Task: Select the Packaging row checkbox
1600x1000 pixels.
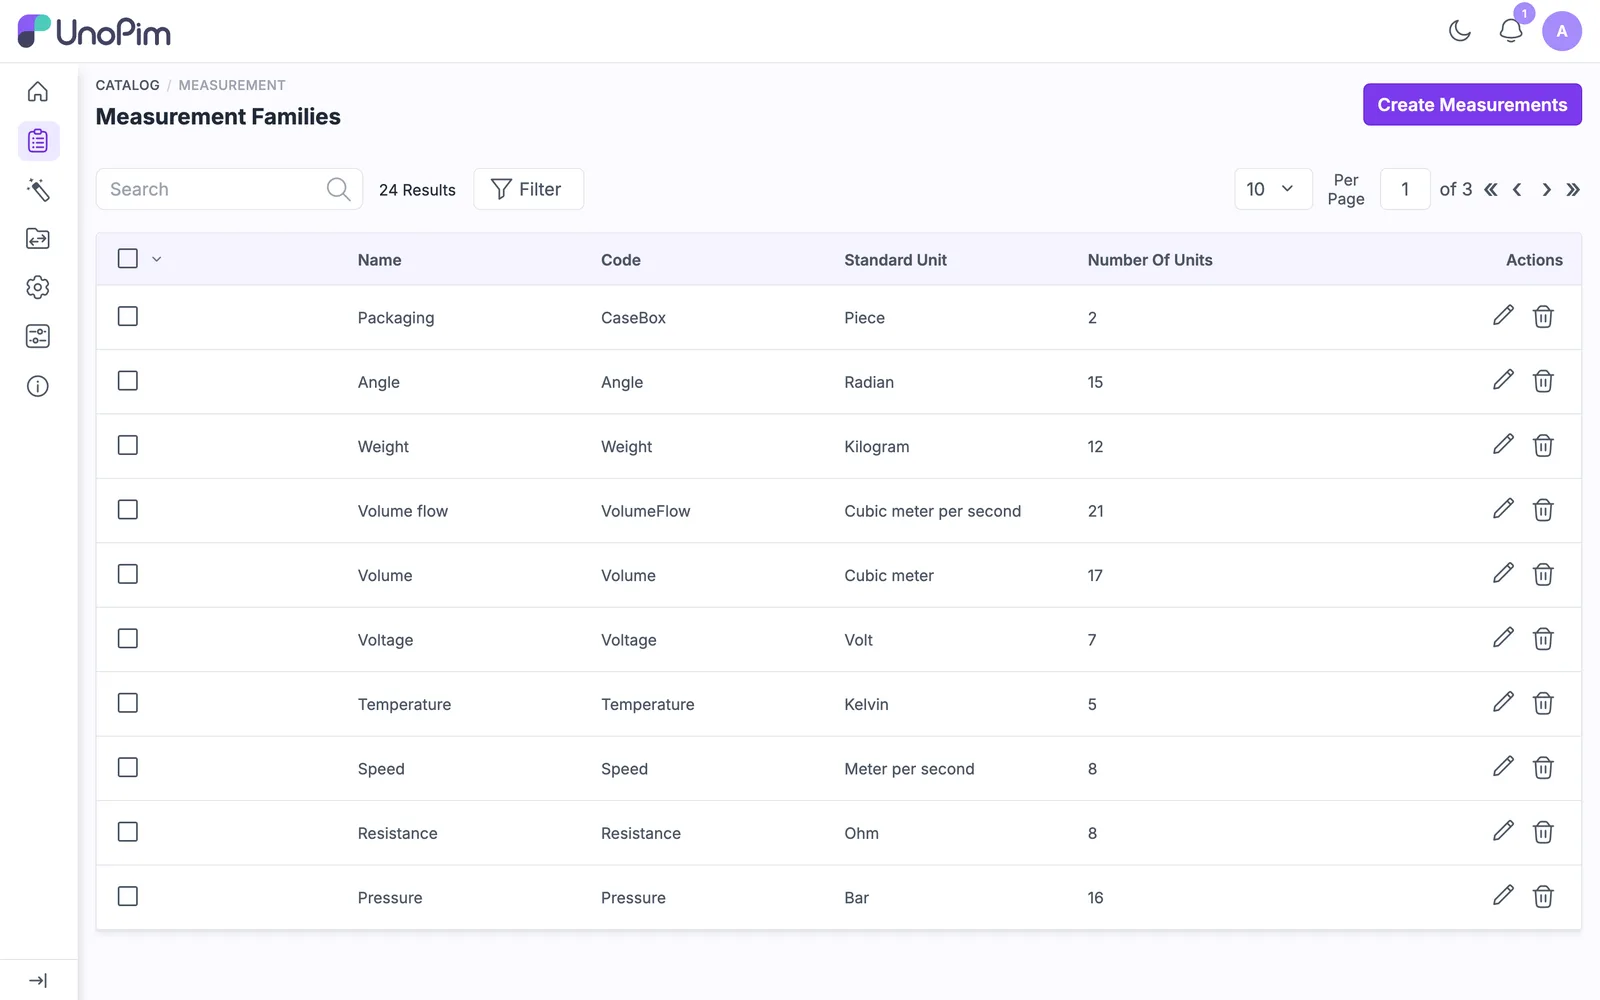Action: pyautogui.click(x=128, y=316)
